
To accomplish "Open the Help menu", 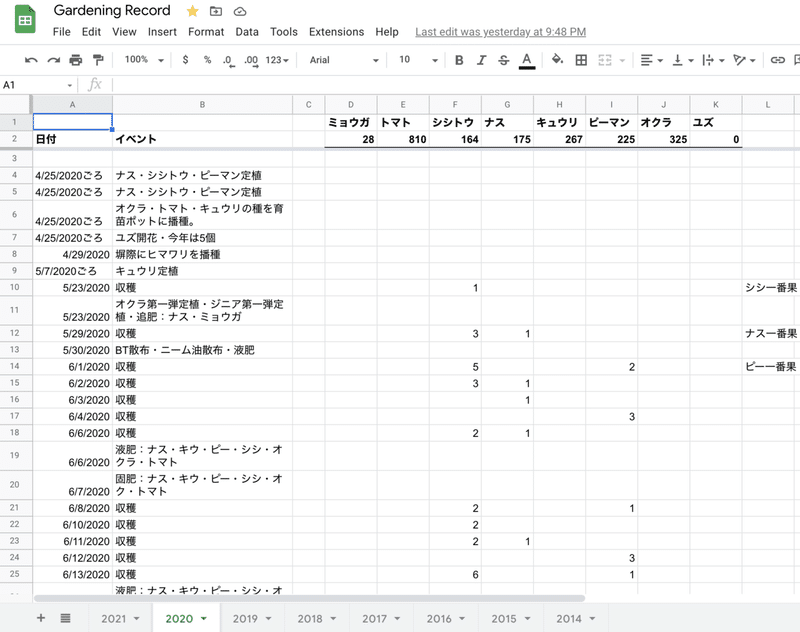I will (387, 32).
